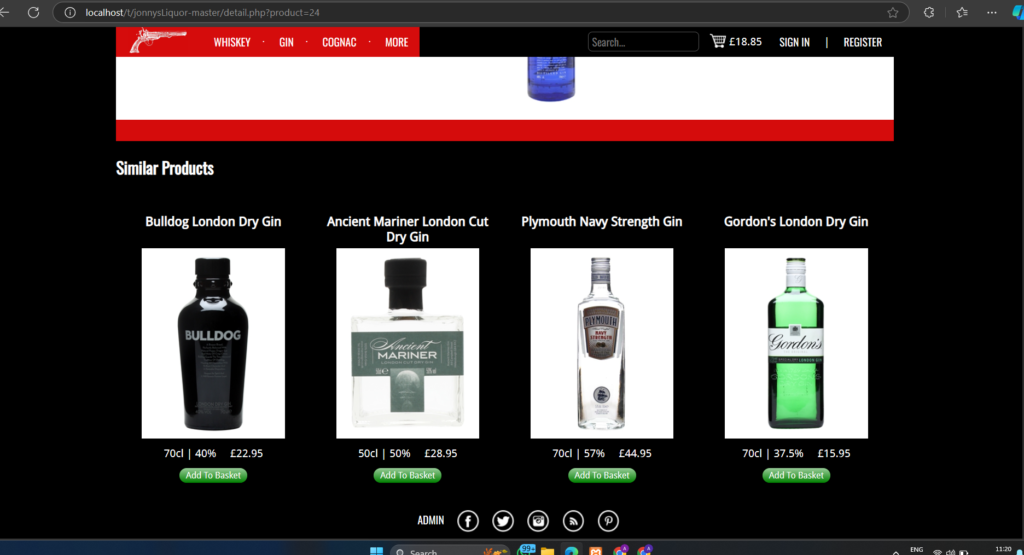Screen dimensions: 1024x555
Task: Click the Gordon's green bottle image
Action: coord(796,343)
